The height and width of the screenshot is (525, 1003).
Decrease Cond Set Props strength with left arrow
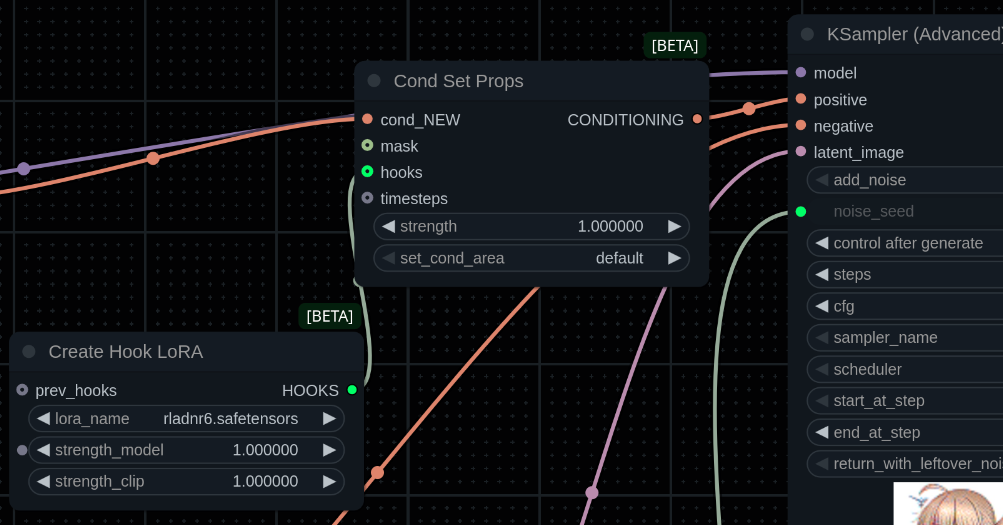(388, 226)
